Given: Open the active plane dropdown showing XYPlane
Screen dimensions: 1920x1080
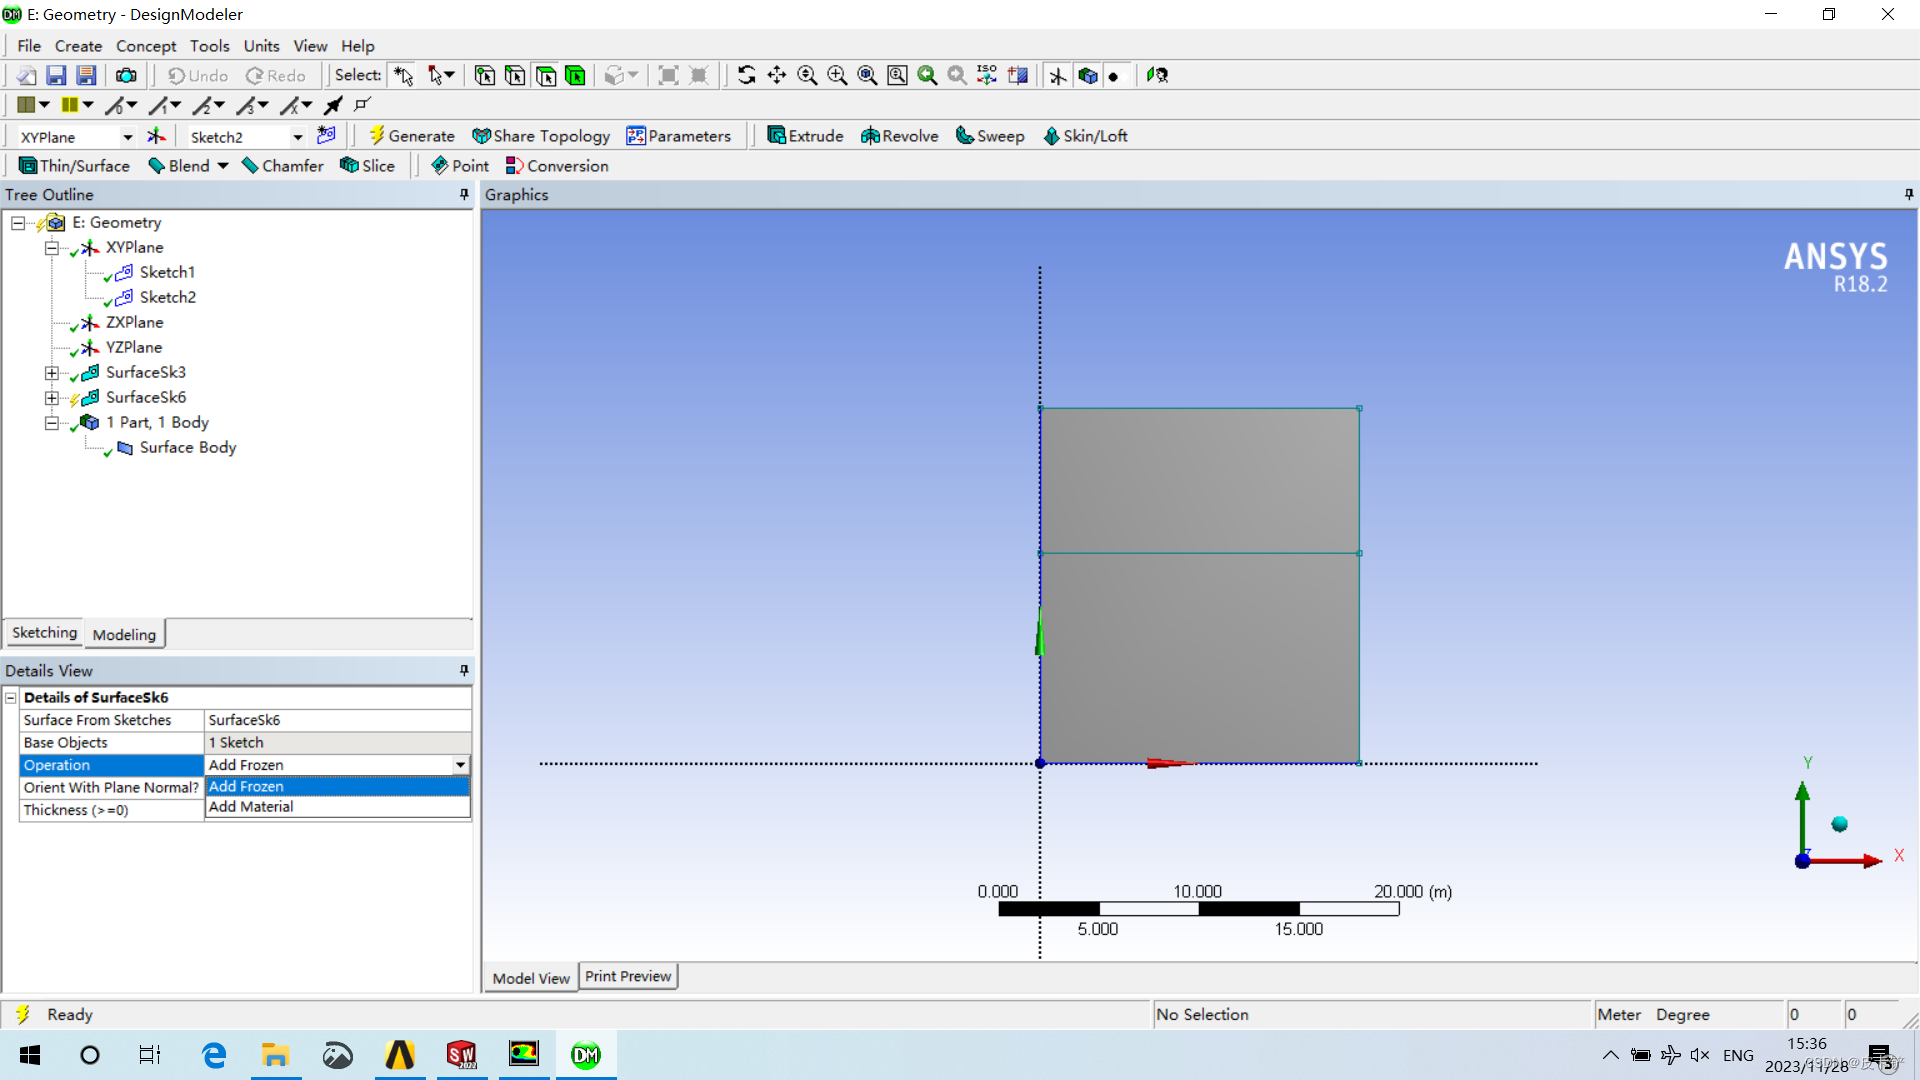Looking at the screenshot, I should [x=126, y=136].
